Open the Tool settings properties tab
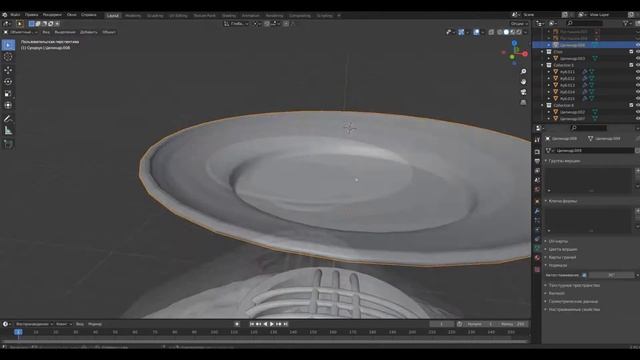The height and width of the screenshot is (360, 640). click(x=537, y=140)
